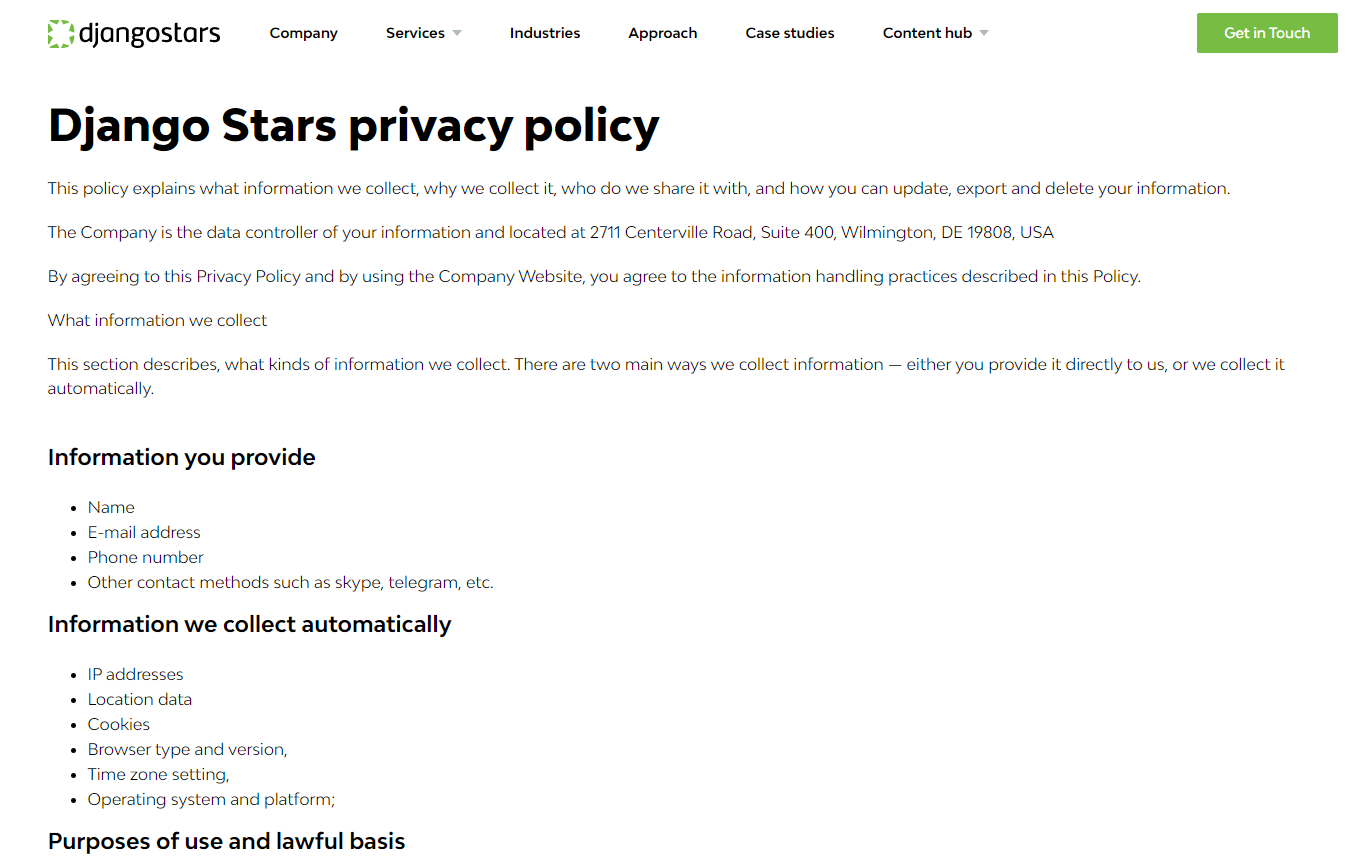The width and height of the screenshot is (1372, 856).
Task: Click the Information you provide heading
Action: click(x=181, y=457)
